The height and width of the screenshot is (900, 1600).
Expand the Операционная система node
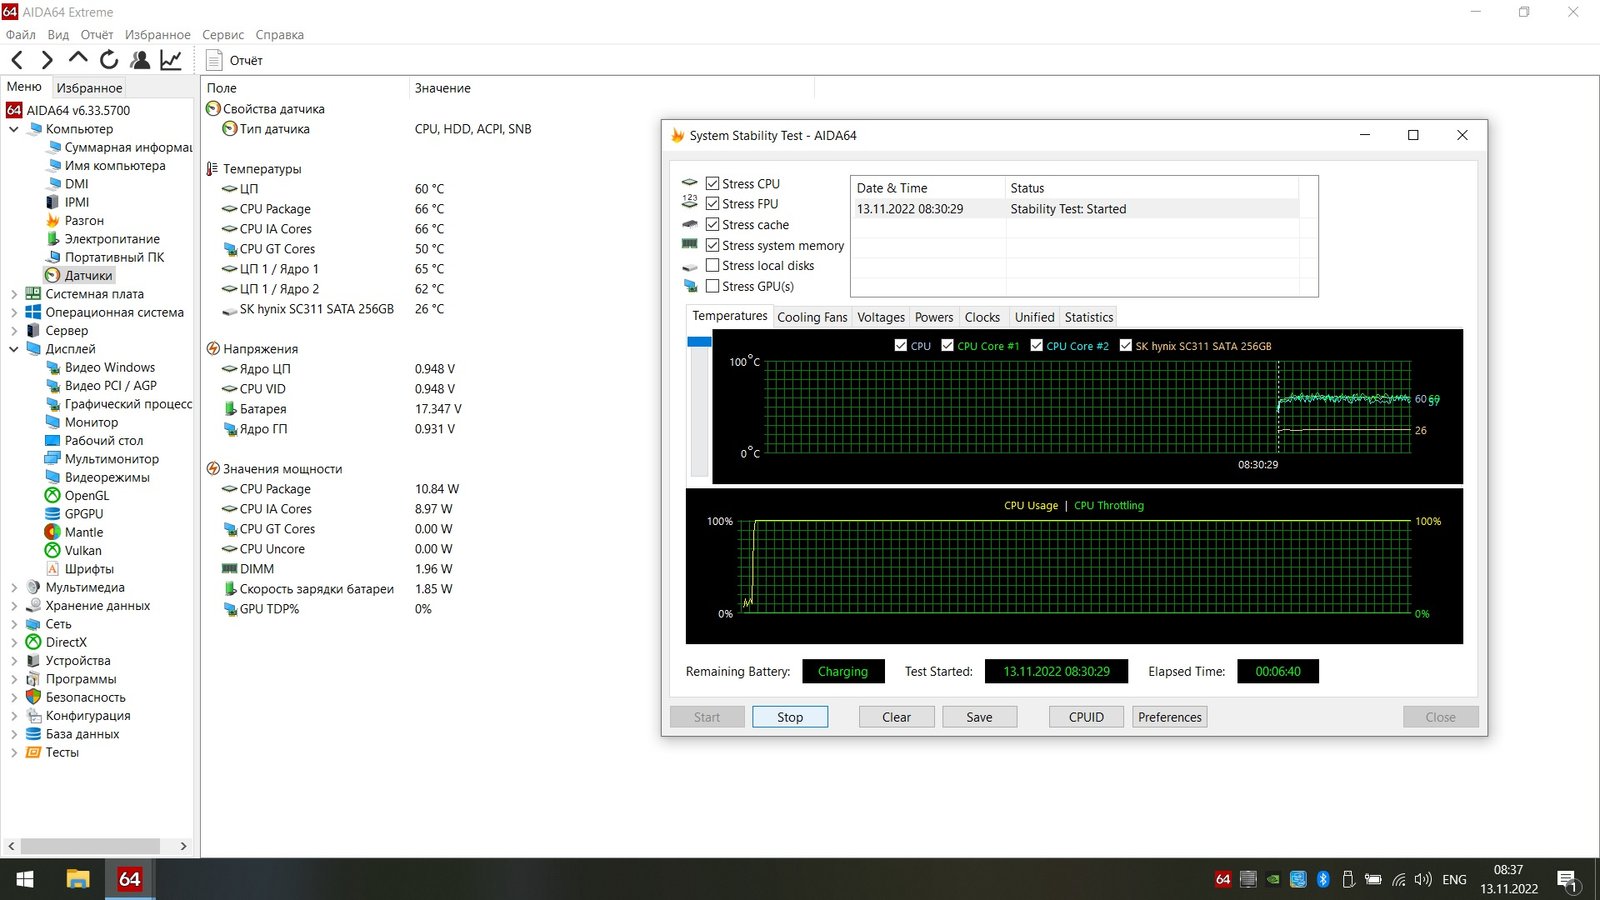click(x=14, y=312)
